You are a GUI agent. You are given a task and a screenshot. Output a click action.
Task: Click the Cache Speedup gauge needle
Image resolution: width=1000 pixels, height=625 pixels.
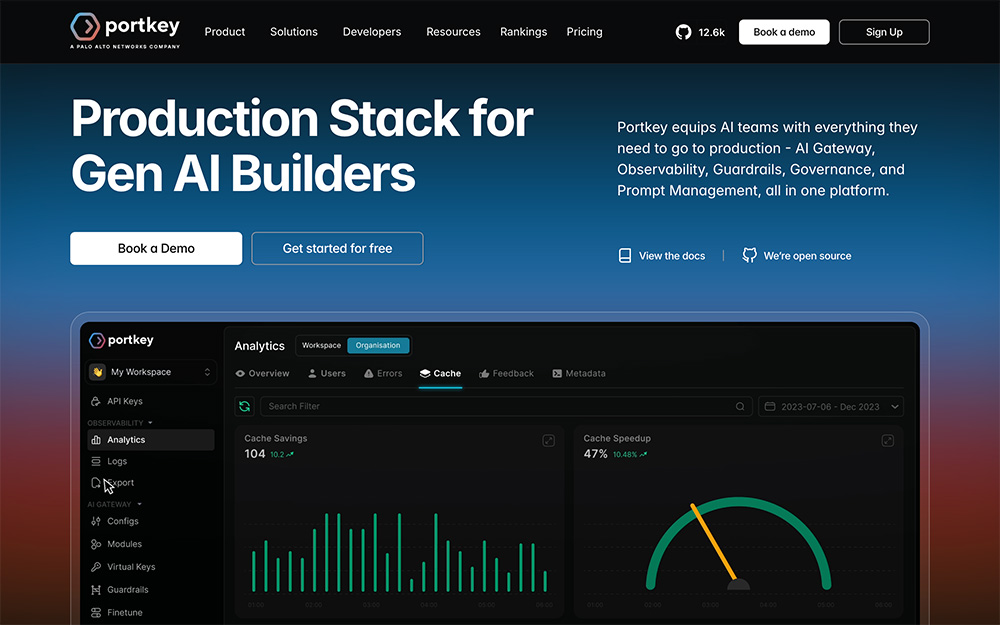(714, 541)
